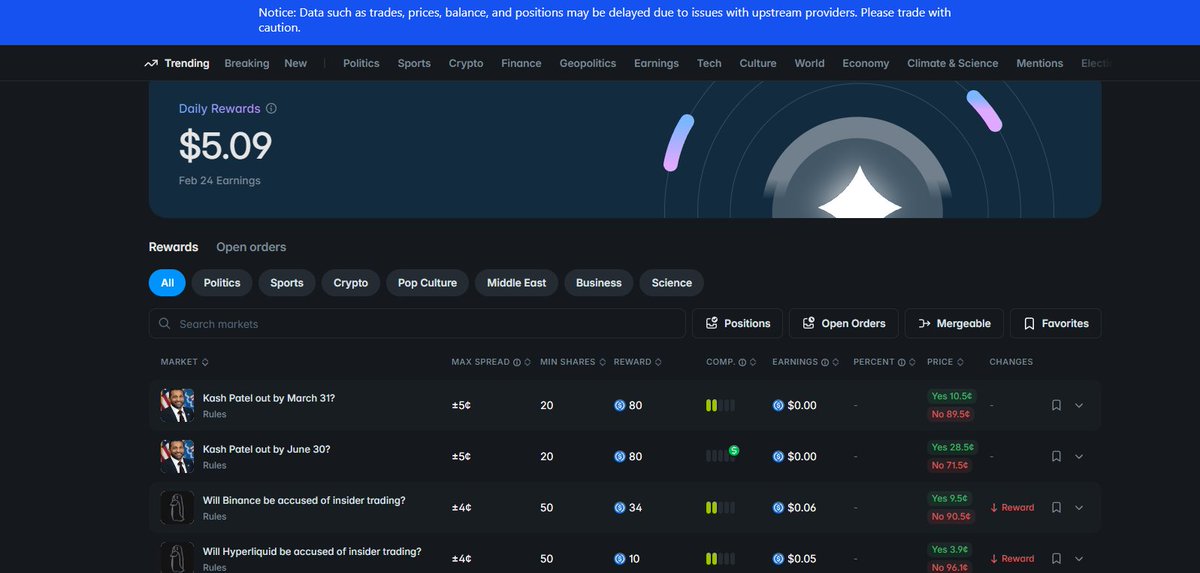Open Breaking in the top navigation
The width and height of the screenshot is (1200, 573).
[247, 63]
